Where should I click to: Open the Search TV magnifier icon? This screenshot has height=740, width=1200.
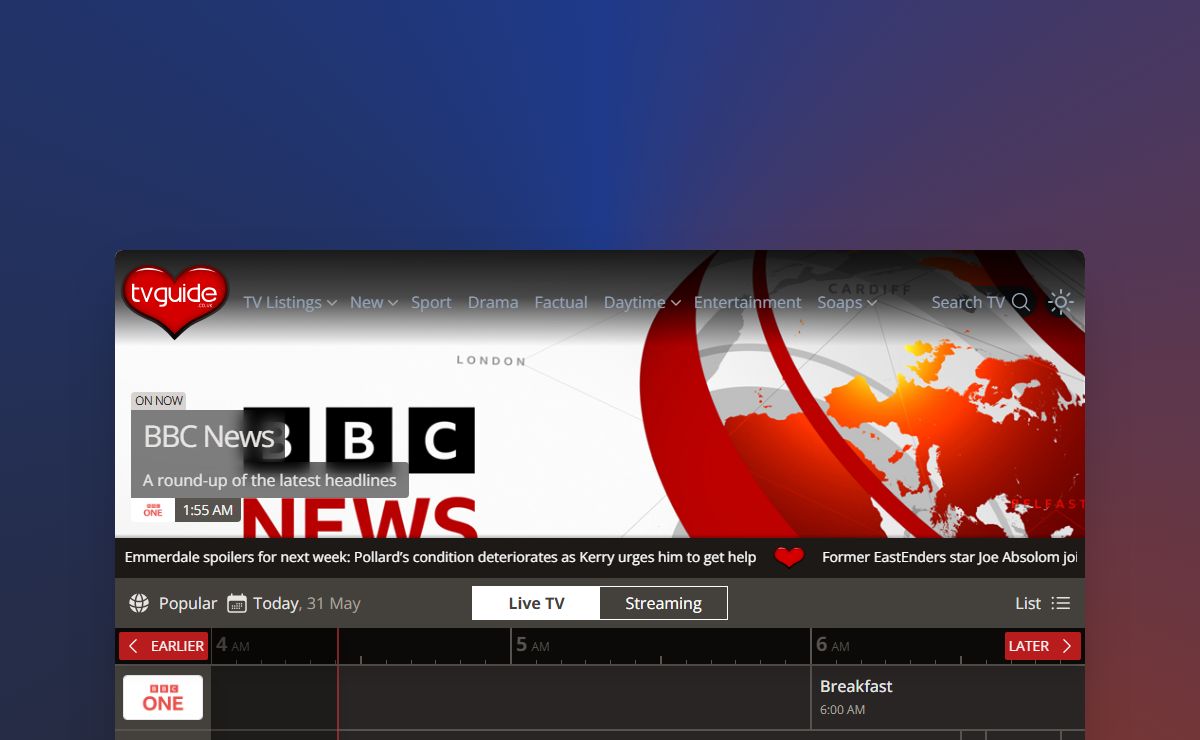point(1021,302)
